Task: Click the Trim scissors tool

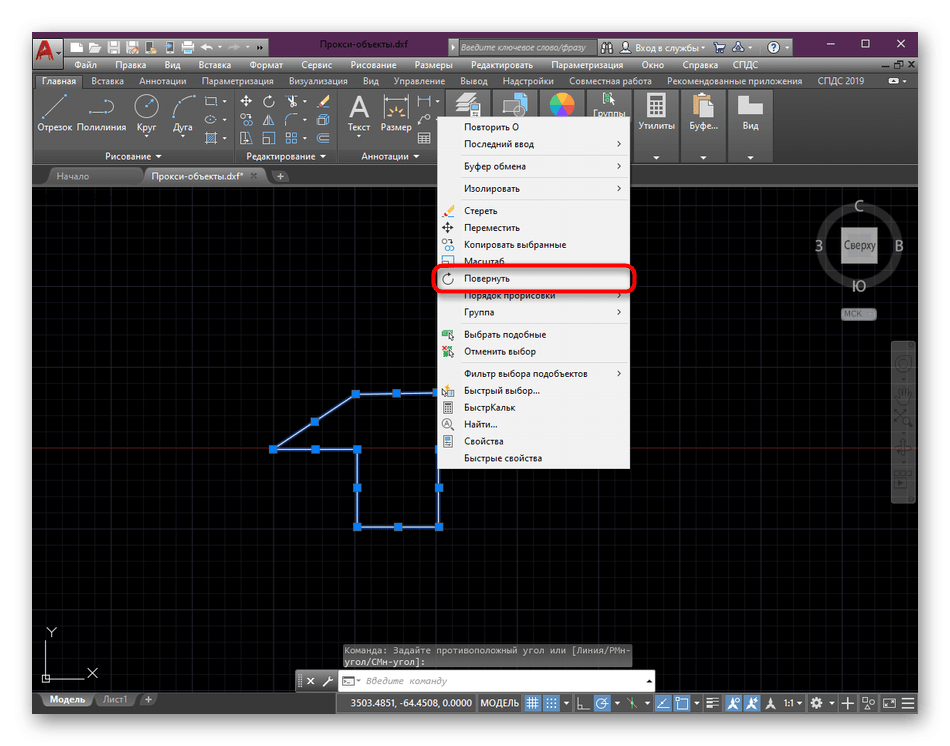Action: (x=292, y=101)
